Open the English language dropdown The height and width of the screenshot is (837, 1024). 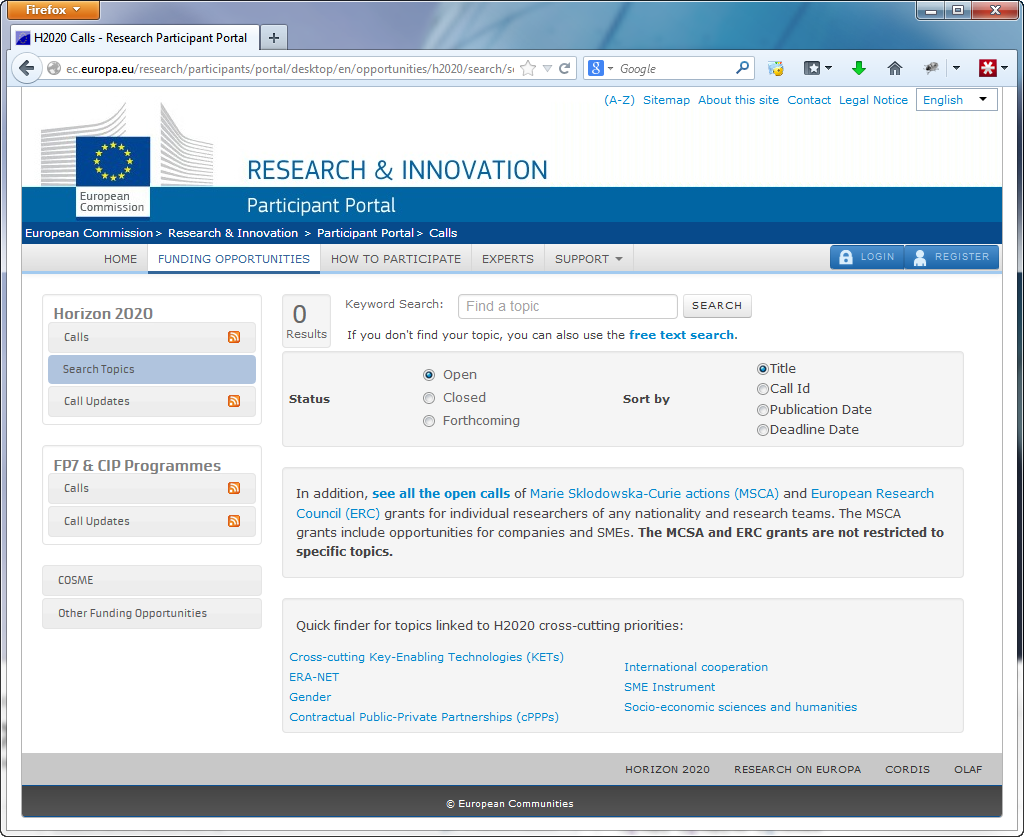[957, 100]
